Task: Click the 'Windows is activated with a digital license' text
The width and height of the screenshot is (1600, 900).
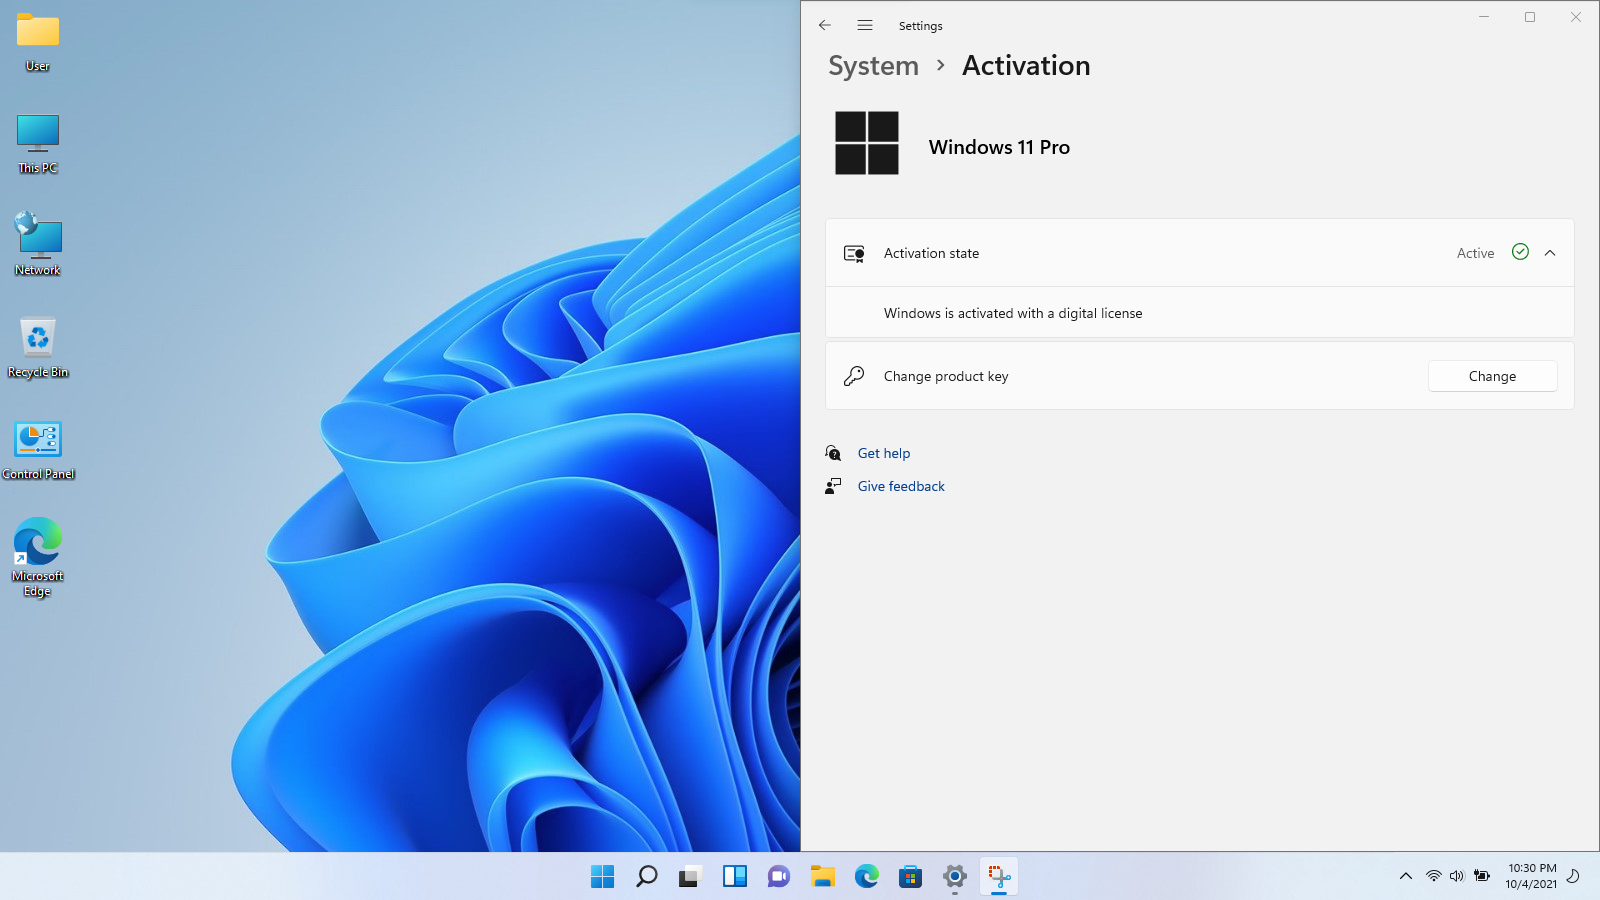Action: tap(1013, 313)
